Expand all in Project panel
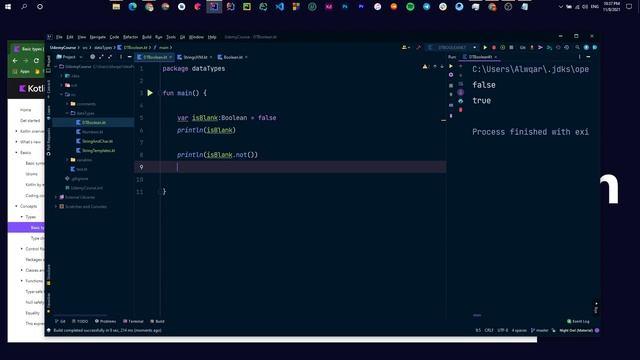 pyautogui.click(x=101, y=57)
